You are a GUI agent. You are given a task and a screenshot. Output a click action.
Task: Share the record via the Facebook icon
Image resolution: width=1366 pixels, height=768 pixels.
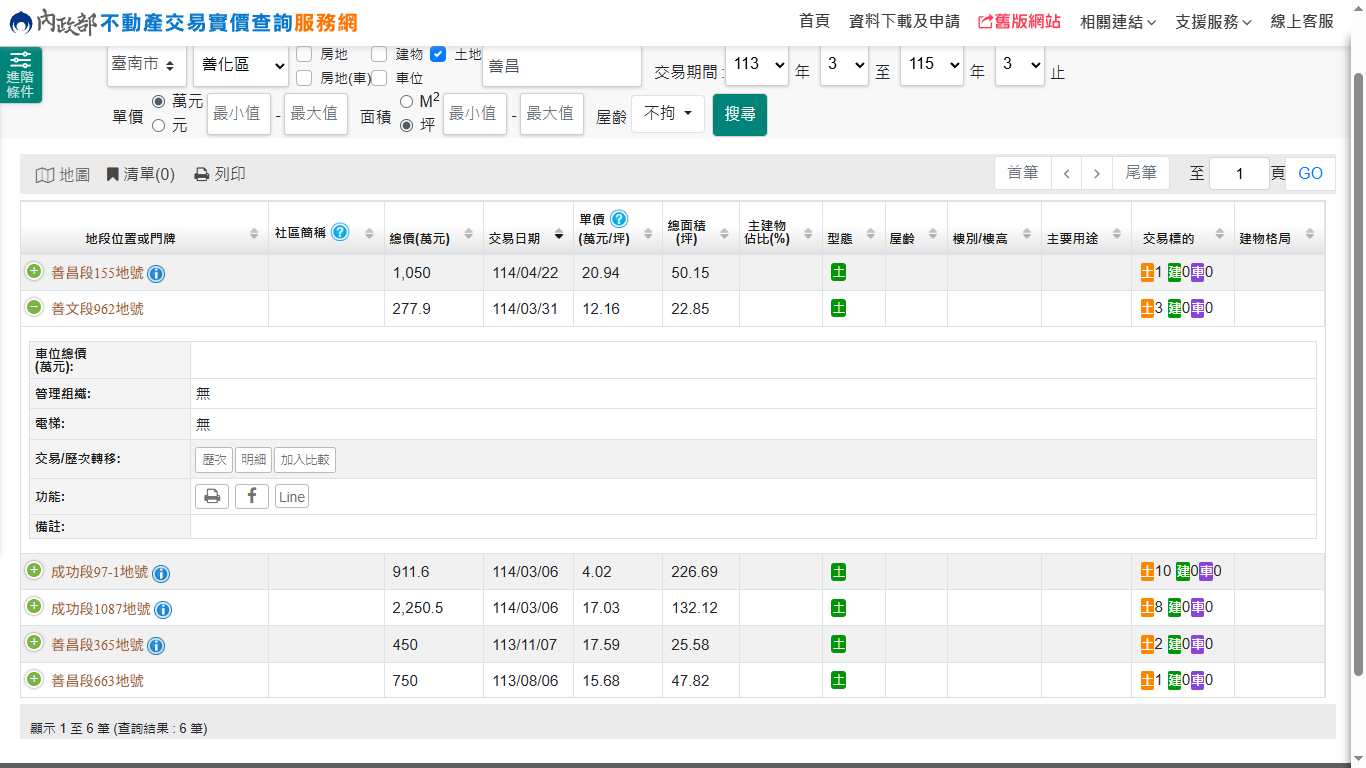(x=252, y=496)
